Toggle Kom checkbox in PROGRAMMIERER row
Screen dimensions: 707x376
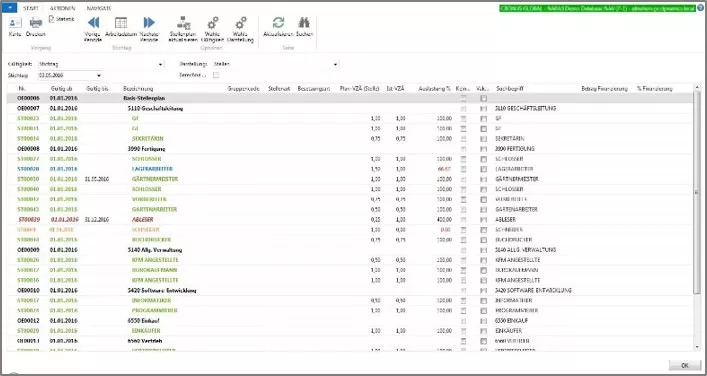(463, 311)
